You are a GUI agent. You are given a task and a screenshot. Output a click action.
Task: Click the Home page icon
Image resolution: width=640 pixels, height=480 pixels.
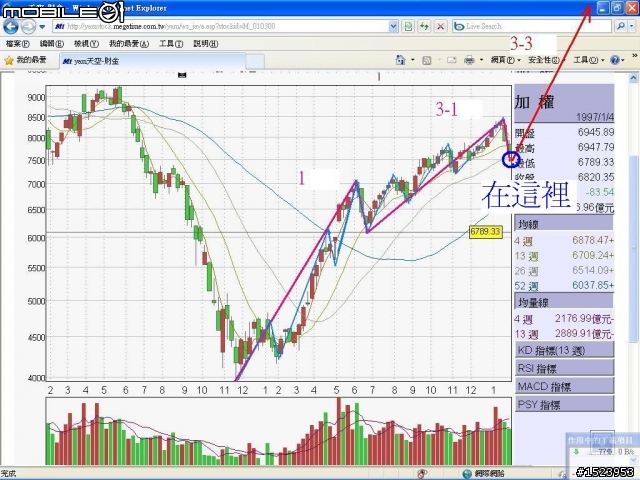tap(401, 60)
